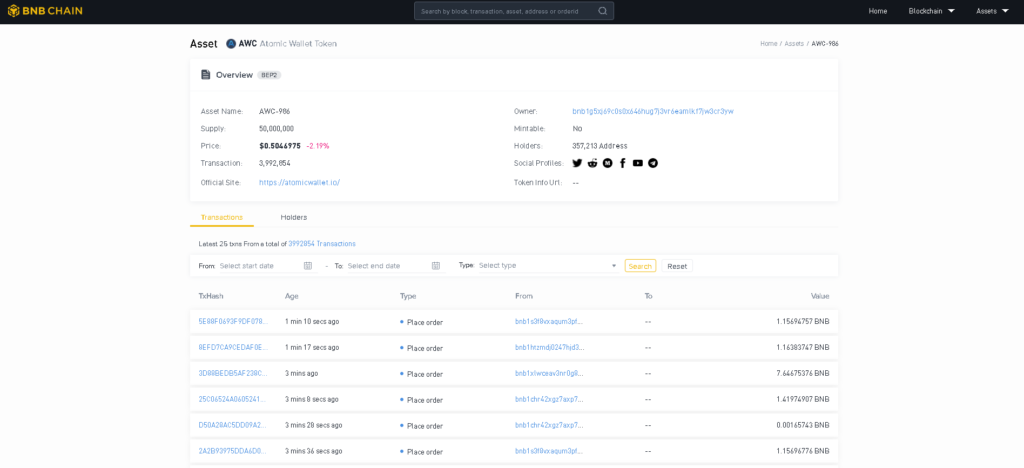Image resolution: width=1024 pixels, height=468 pixels.
Task: Click the BNB Chain logo
Action: pyautogui.click(x=45, y=11)
